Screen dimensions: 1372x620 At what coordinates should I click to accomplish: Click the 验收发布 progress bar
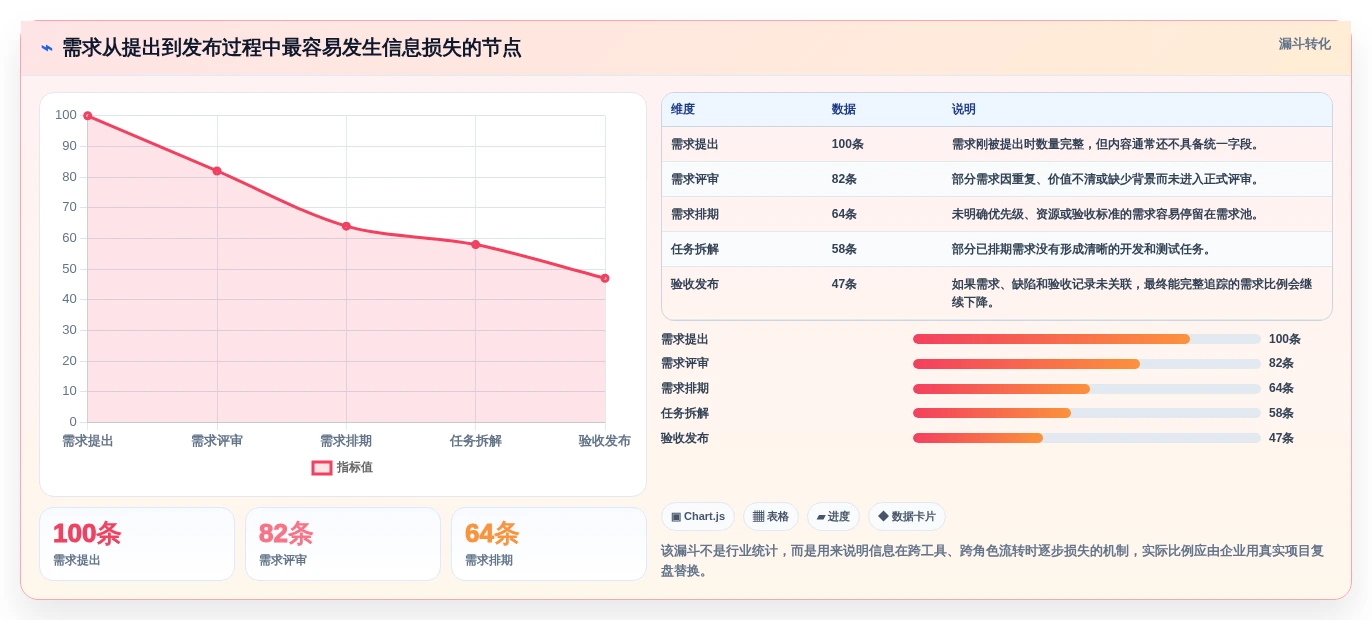click(1087, 438)
